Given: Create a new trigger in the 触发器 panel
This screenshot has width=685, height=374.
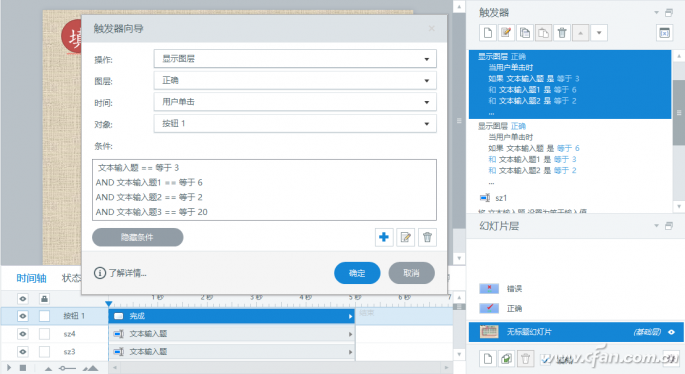Looking at the screenshot, I should [x=488, y=33].
